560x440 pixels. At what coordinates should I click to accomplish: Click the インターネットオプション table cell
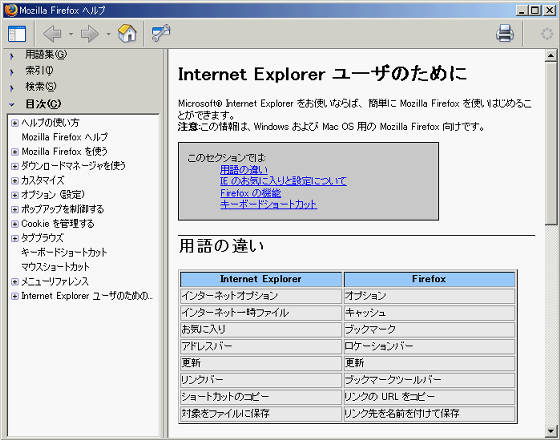[261, 296]
